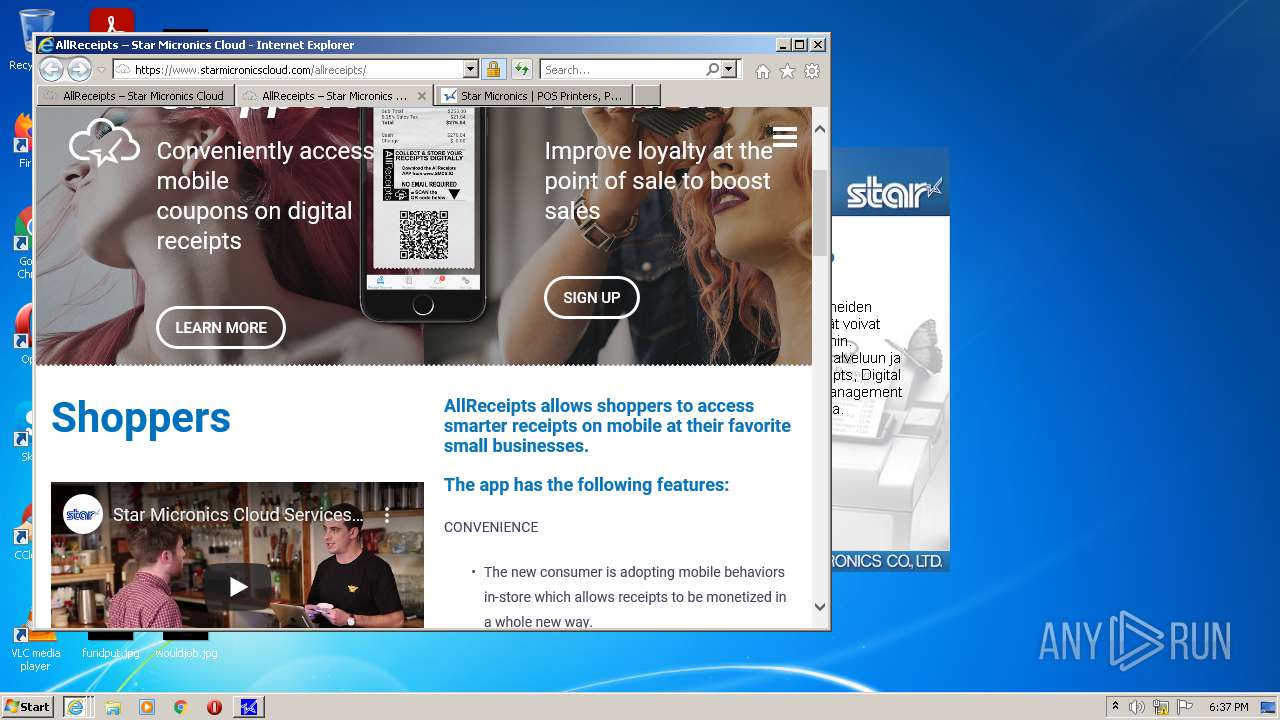Open the IE Tools gear icon
1280x720 pixels.
812,71
